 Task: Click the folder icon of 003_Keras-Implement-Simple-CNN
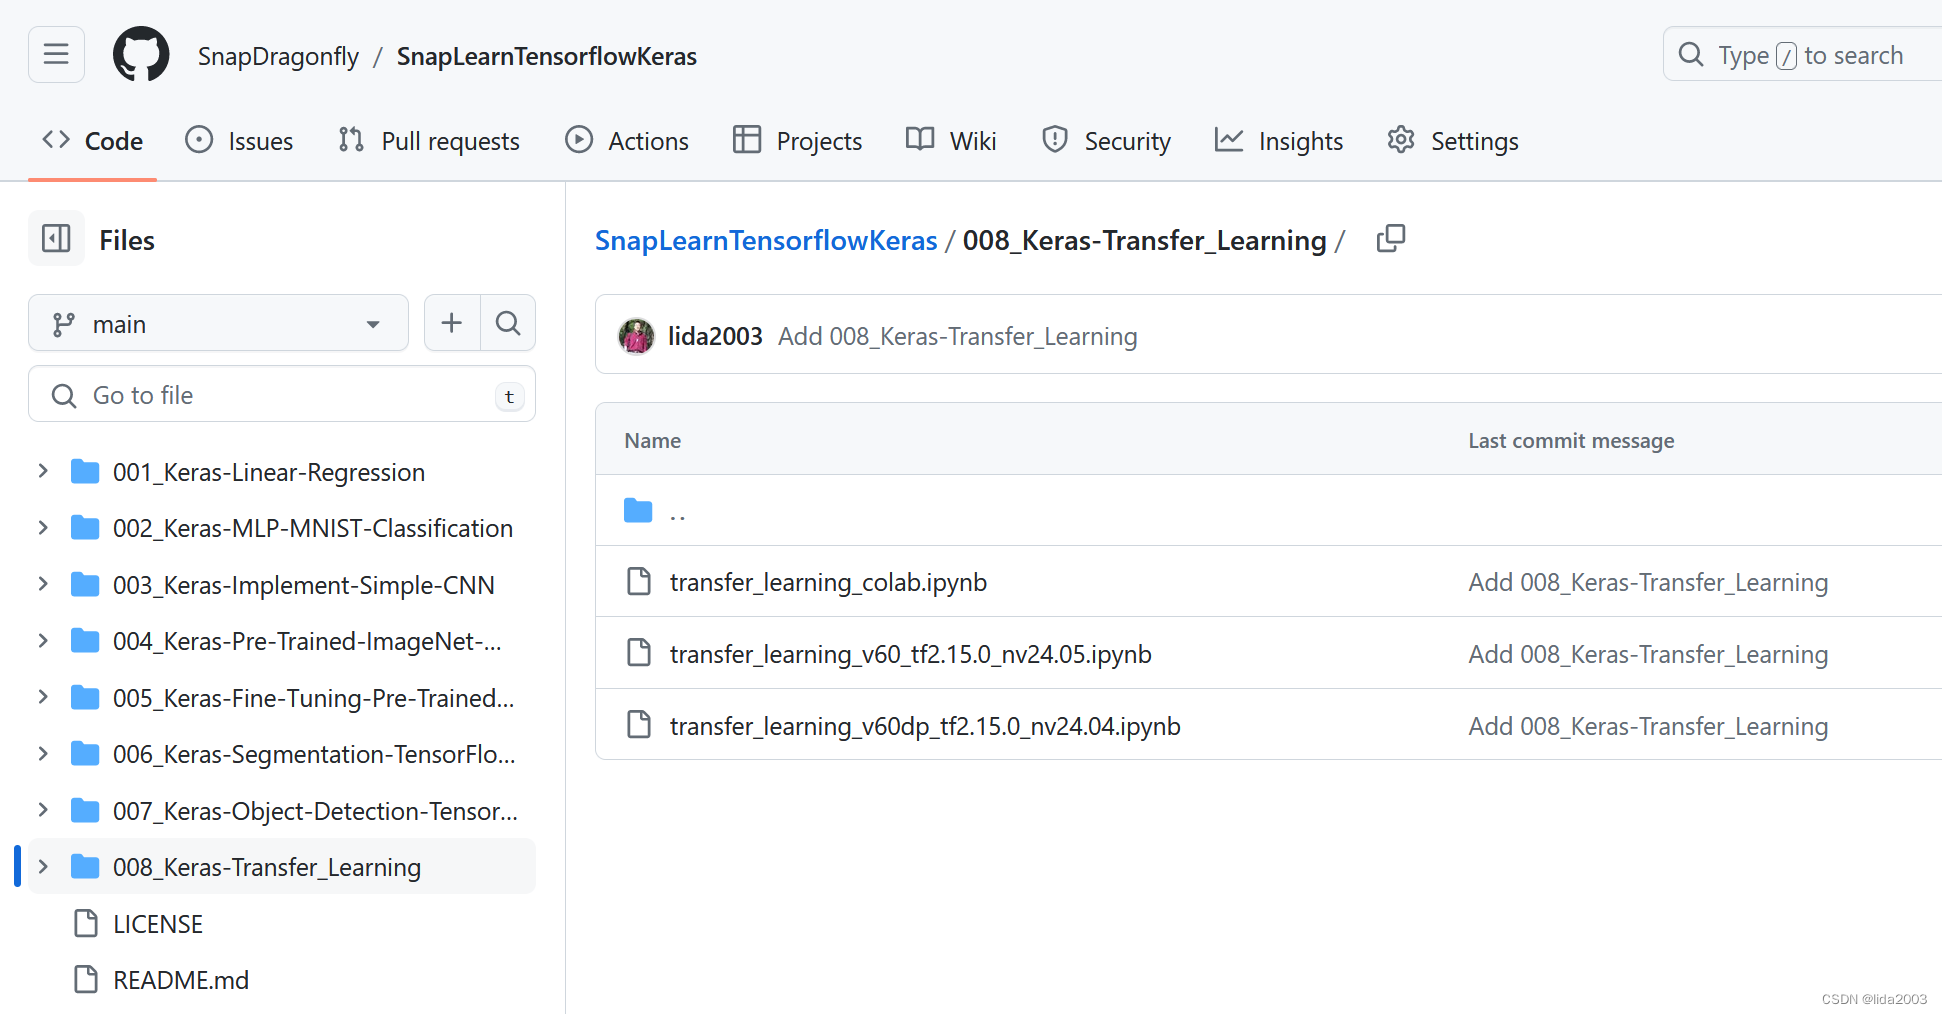(86, 585)
